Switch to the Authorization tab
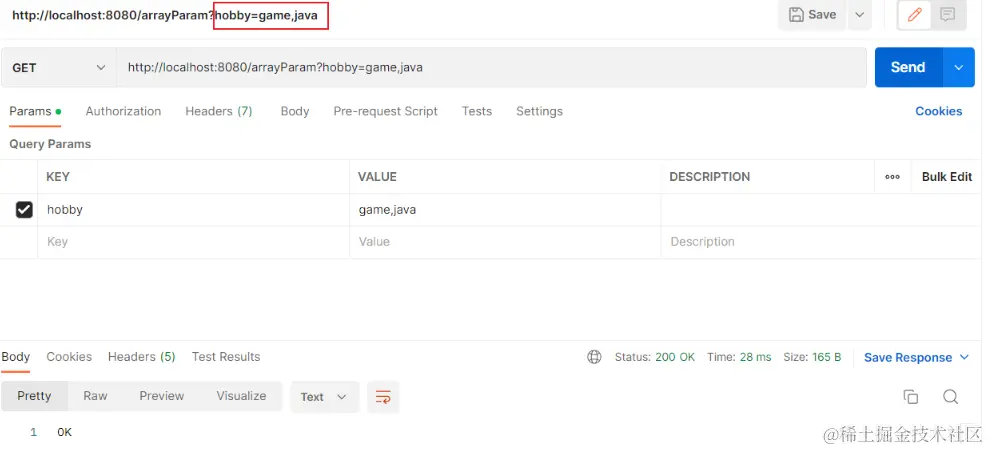989x451 pixels. tap(123, 112)
